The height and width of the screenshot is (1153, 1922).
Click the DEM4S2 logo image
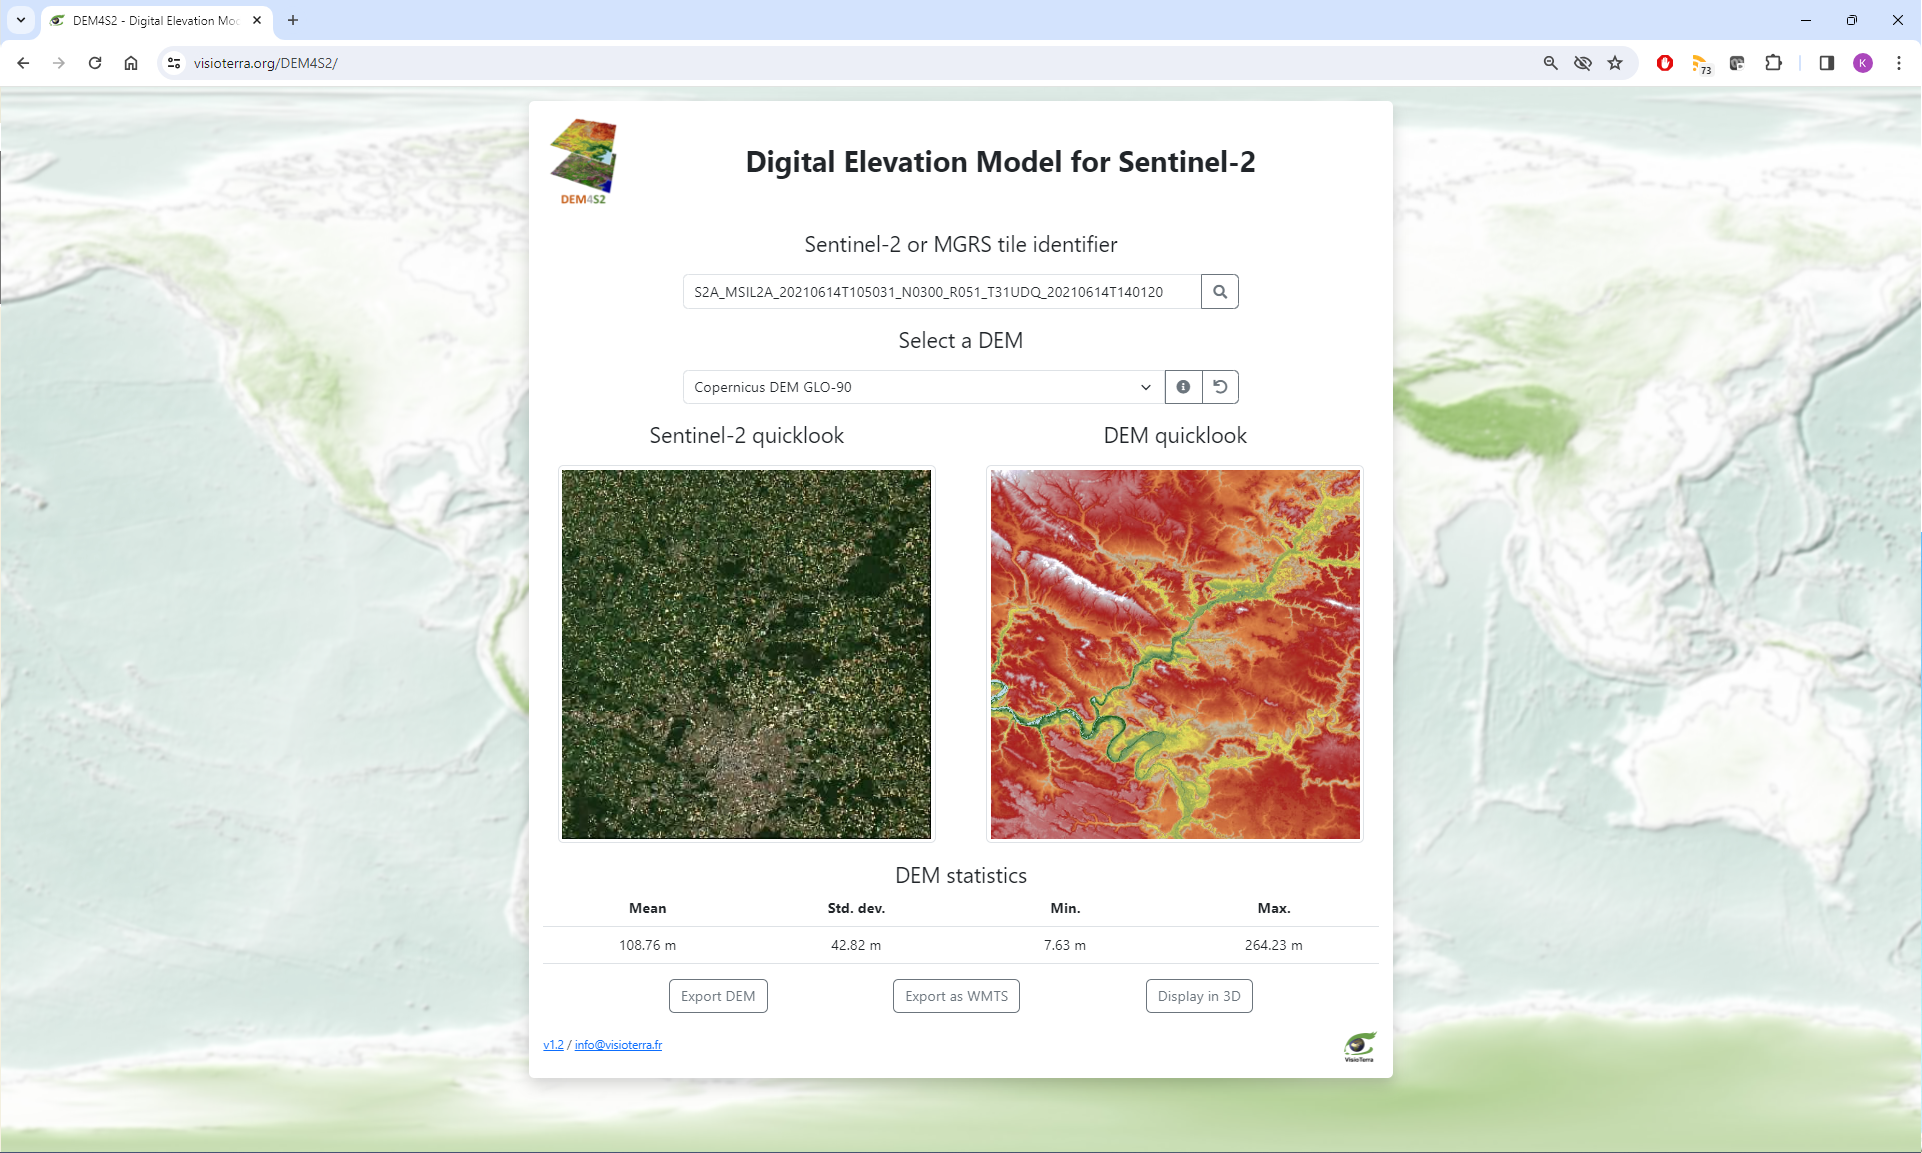click(x=583, y=162)
